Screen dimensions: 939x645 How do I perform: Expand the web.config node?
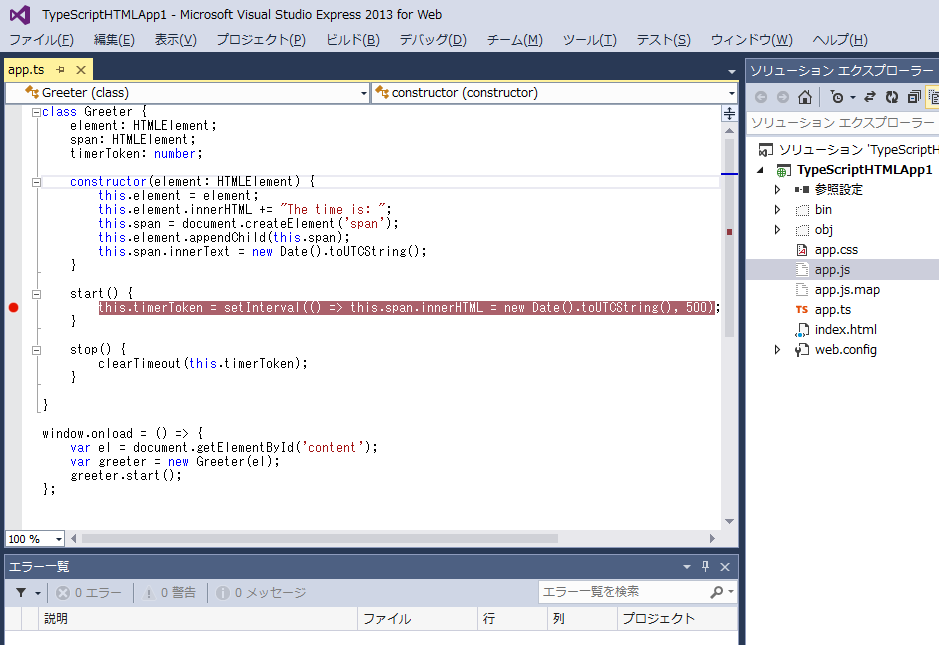tap(777, 350)
